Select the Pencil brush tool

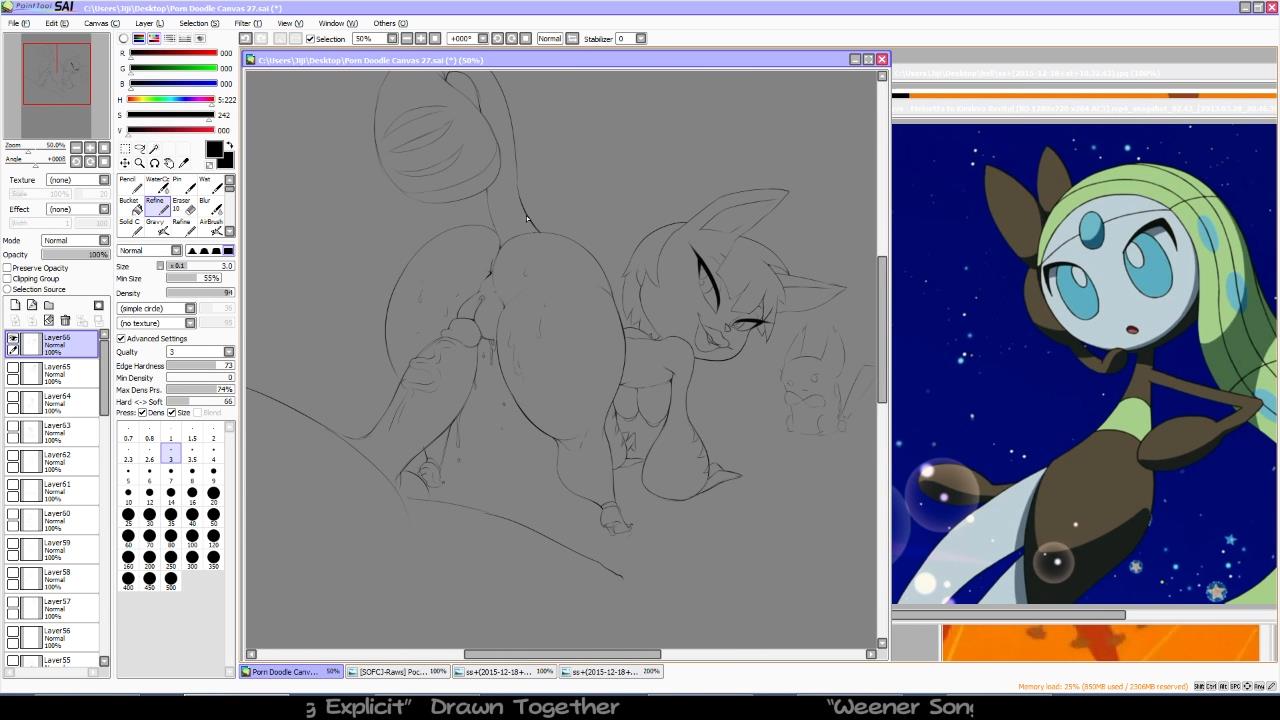point(130,184)
